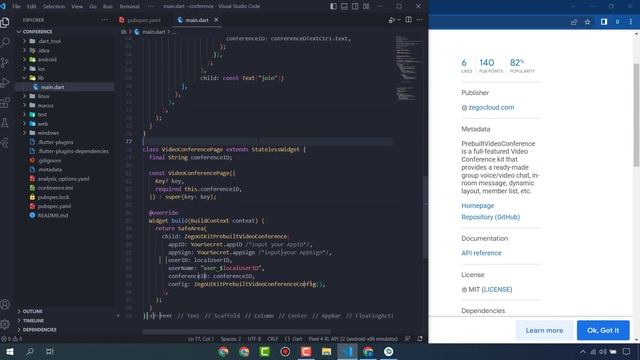Open Chrome three-dot menu
The height and width of the screenshot is (360, 640).
coord(631,22)
